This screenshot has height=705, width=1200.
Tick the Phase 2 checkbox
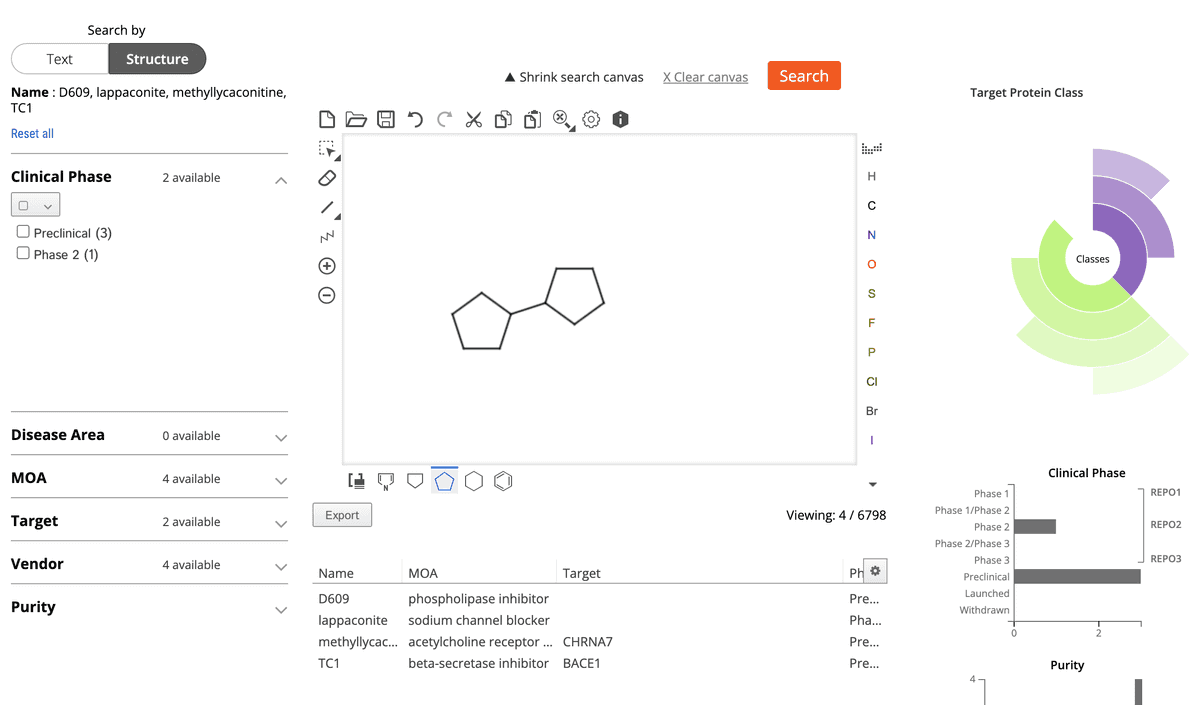[x=23, y=254]
